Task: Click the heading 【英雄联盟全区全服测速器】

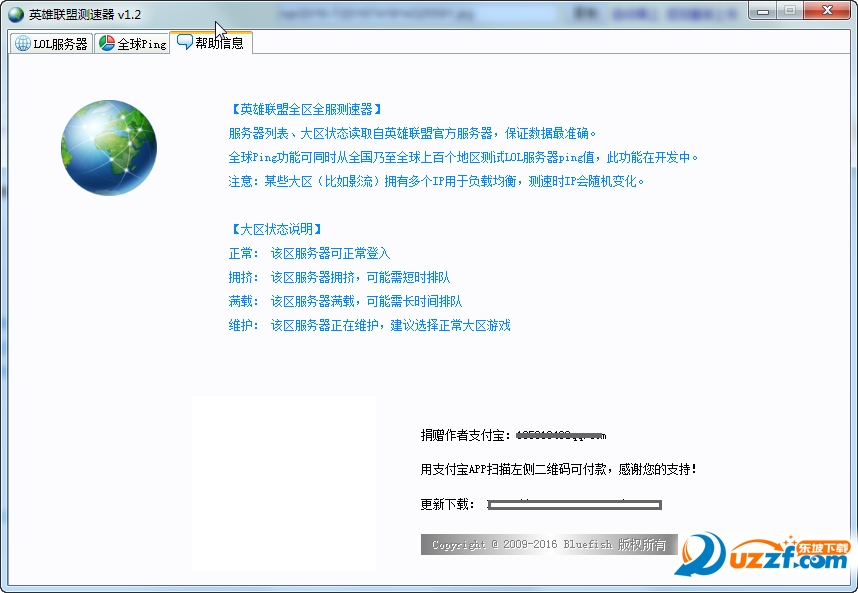Action: tap(306, 109)
